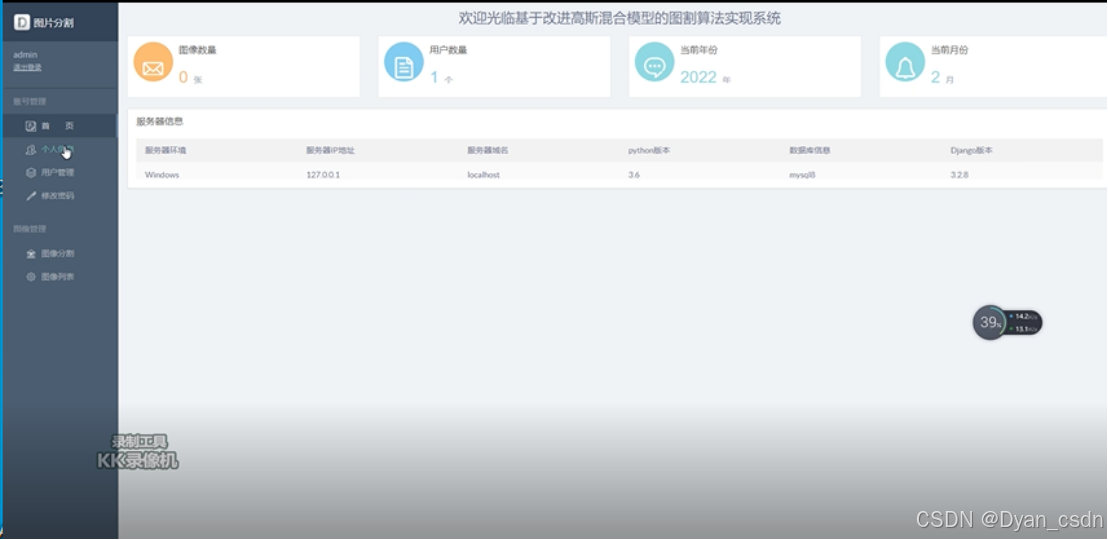Click the Django版本 column header
Screen dimensions: 1108x540
point(971,151)
